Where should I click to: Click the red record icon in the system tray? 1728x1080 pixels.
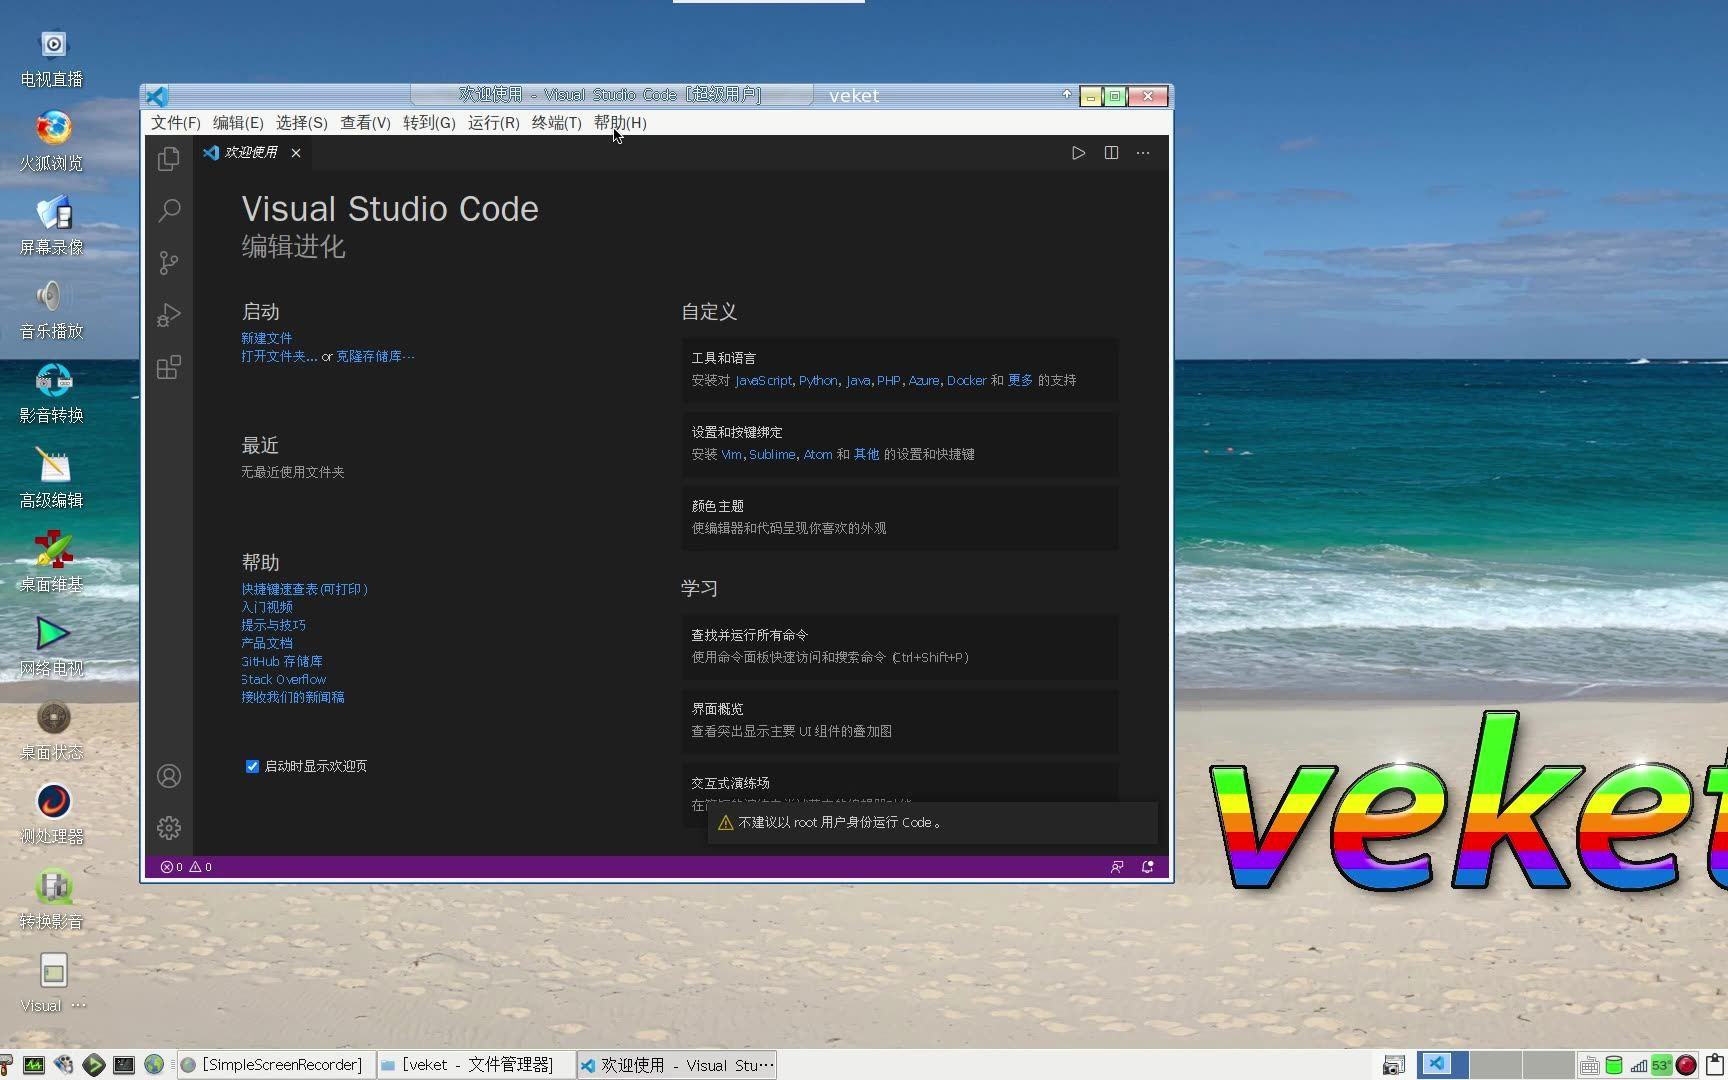[1686, 1065]
